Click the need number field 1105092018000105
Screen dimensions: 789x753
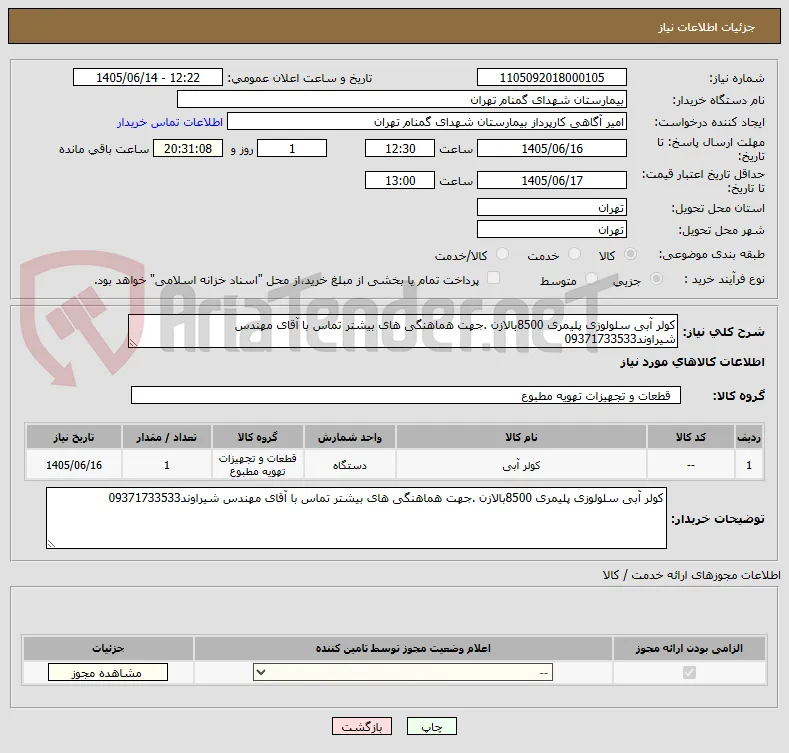tap(551, 78)
